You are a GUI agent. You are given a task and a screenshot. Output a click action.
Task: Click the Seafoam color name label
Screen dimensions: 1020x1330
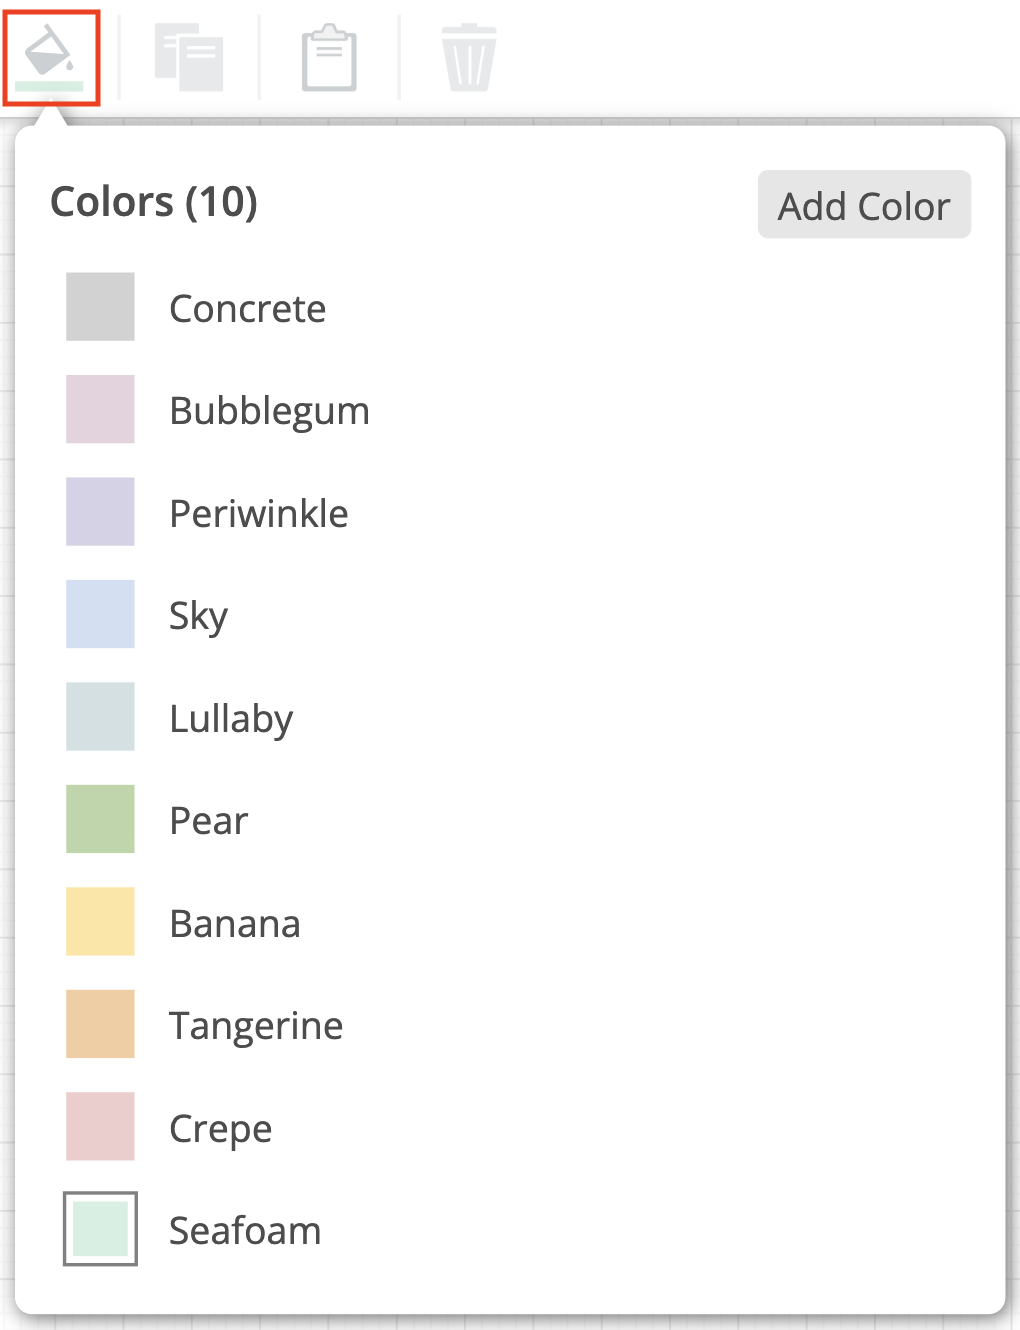(x=244, y=1229)
